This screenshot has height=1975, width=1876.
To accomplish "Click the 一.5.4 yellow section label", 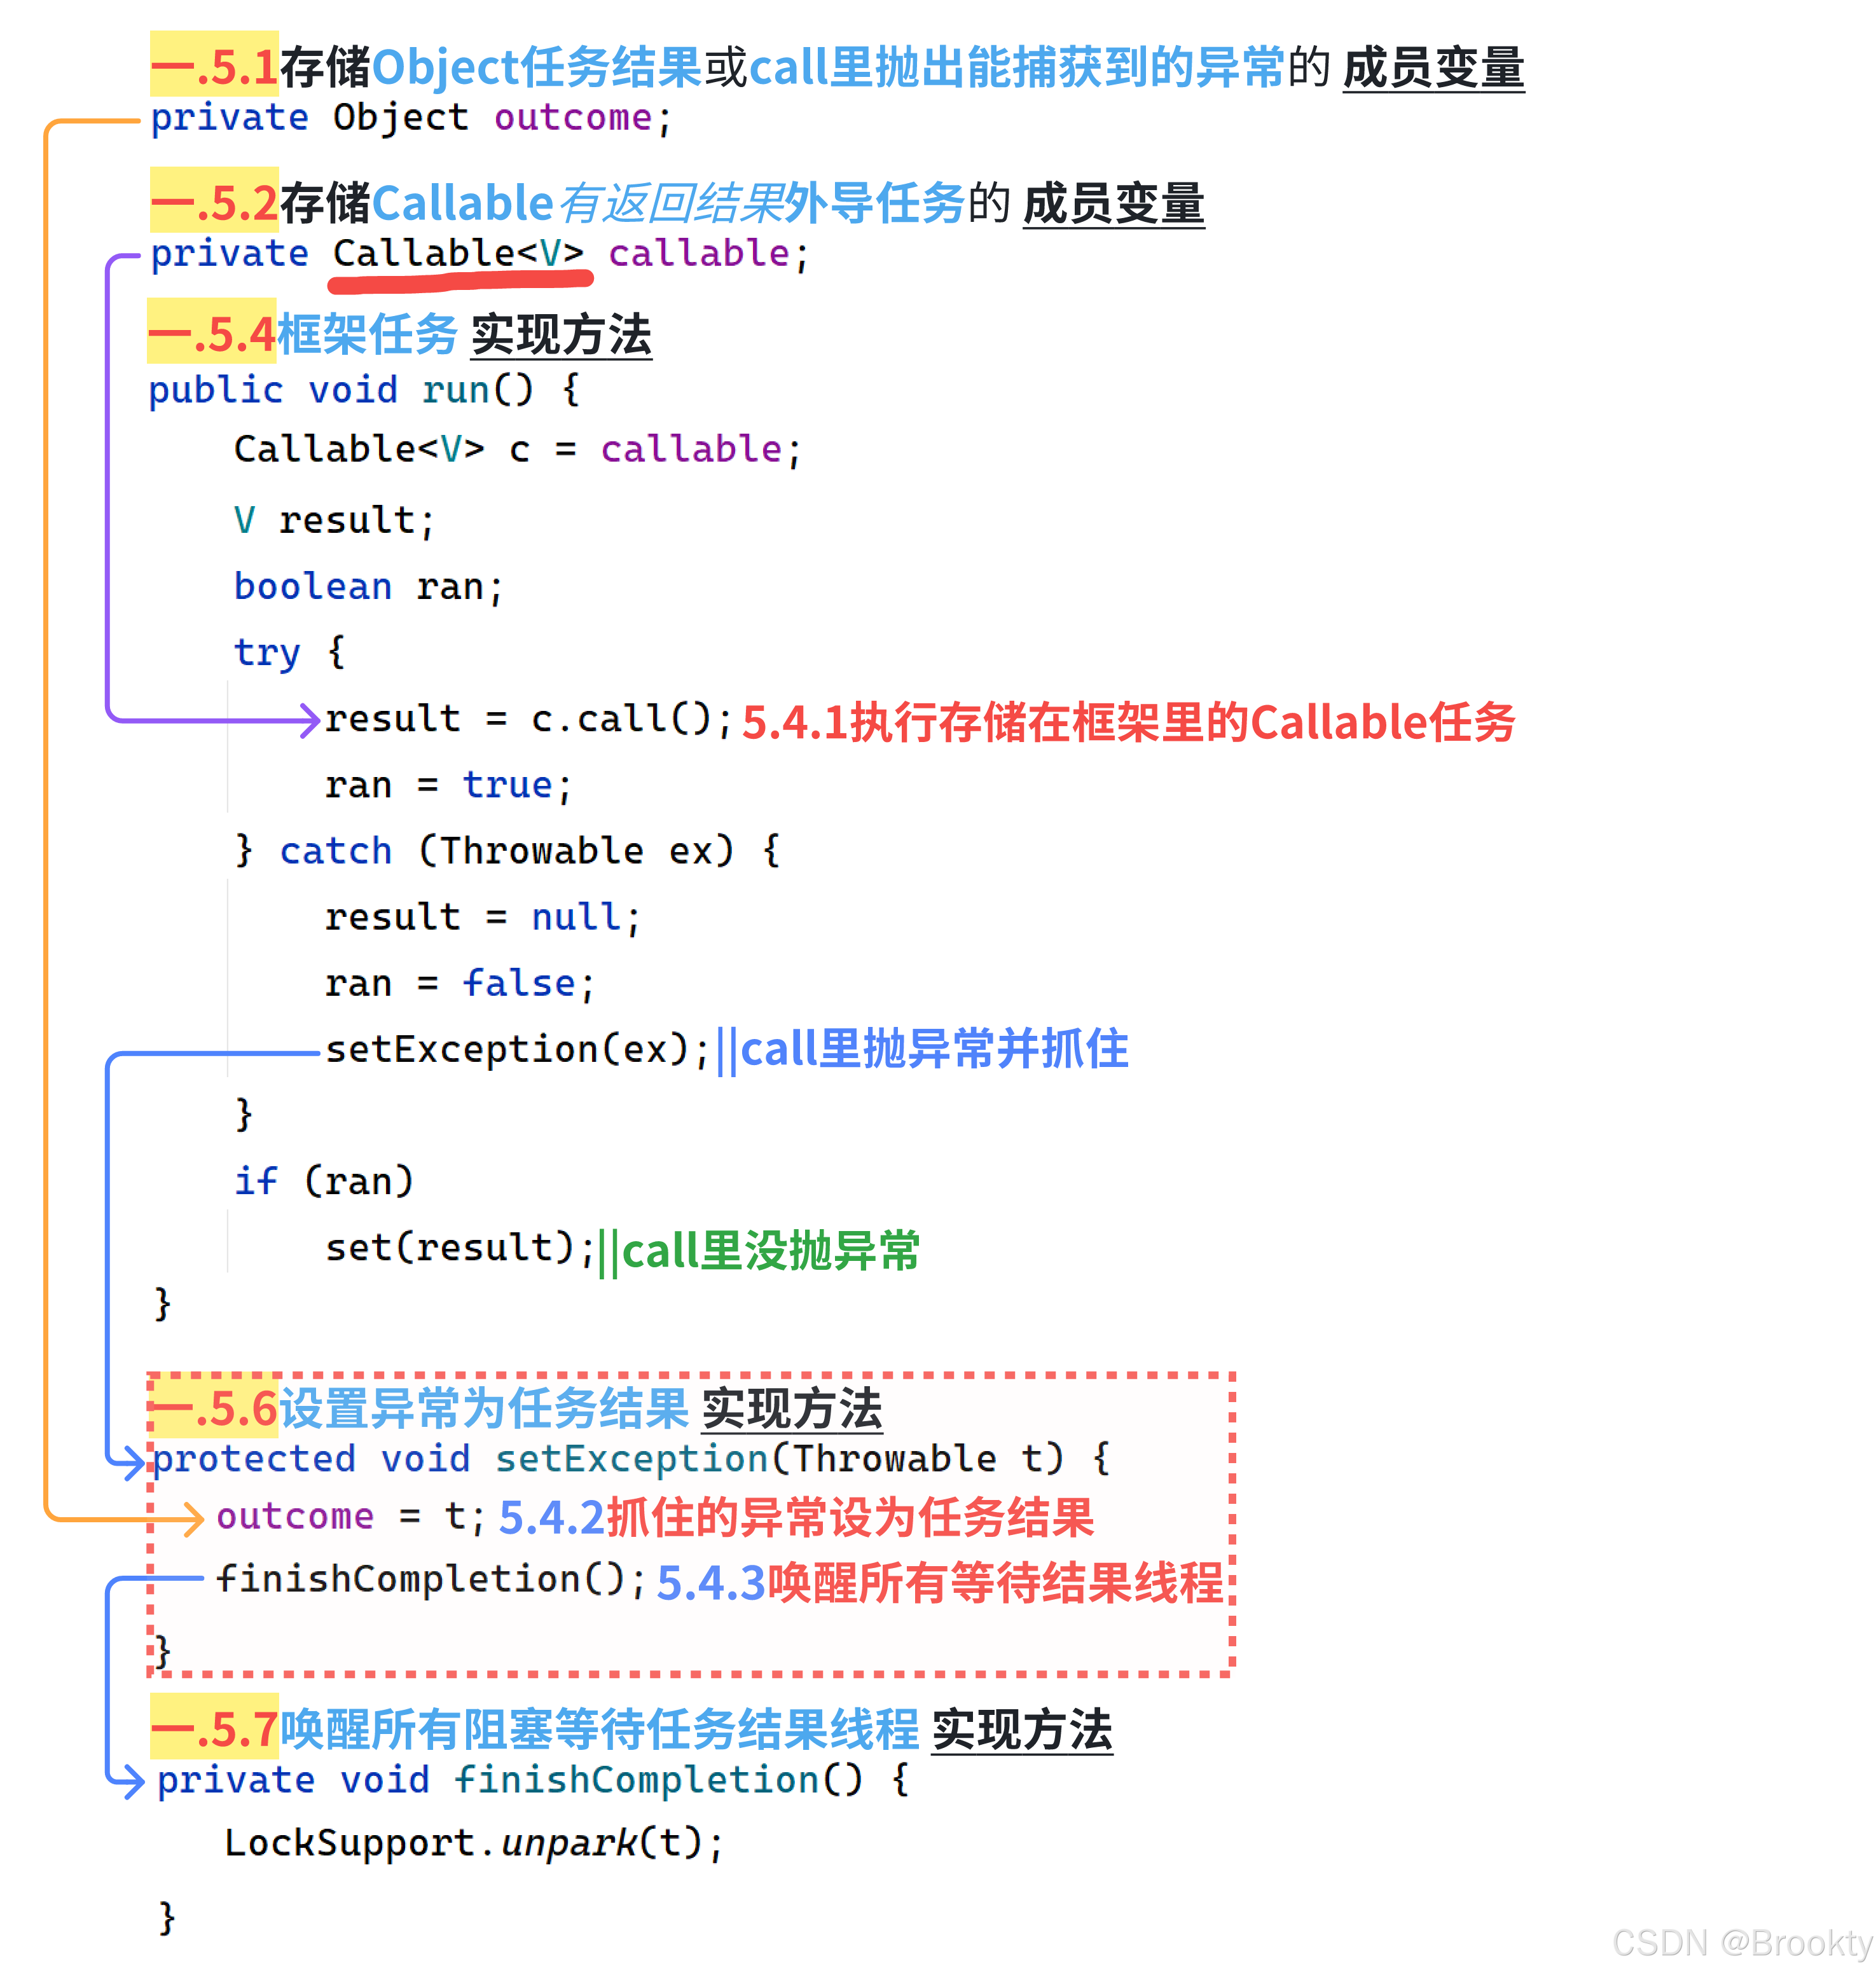I will pos(212,333).
